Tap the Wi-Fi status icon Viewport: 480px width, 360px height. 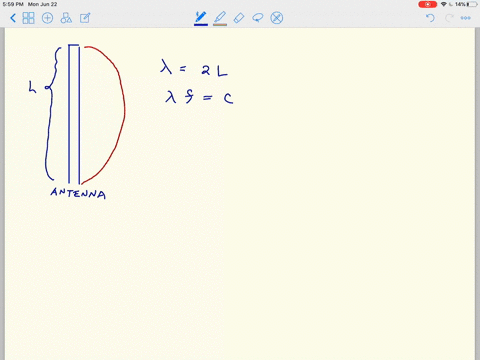click(444, 4)
